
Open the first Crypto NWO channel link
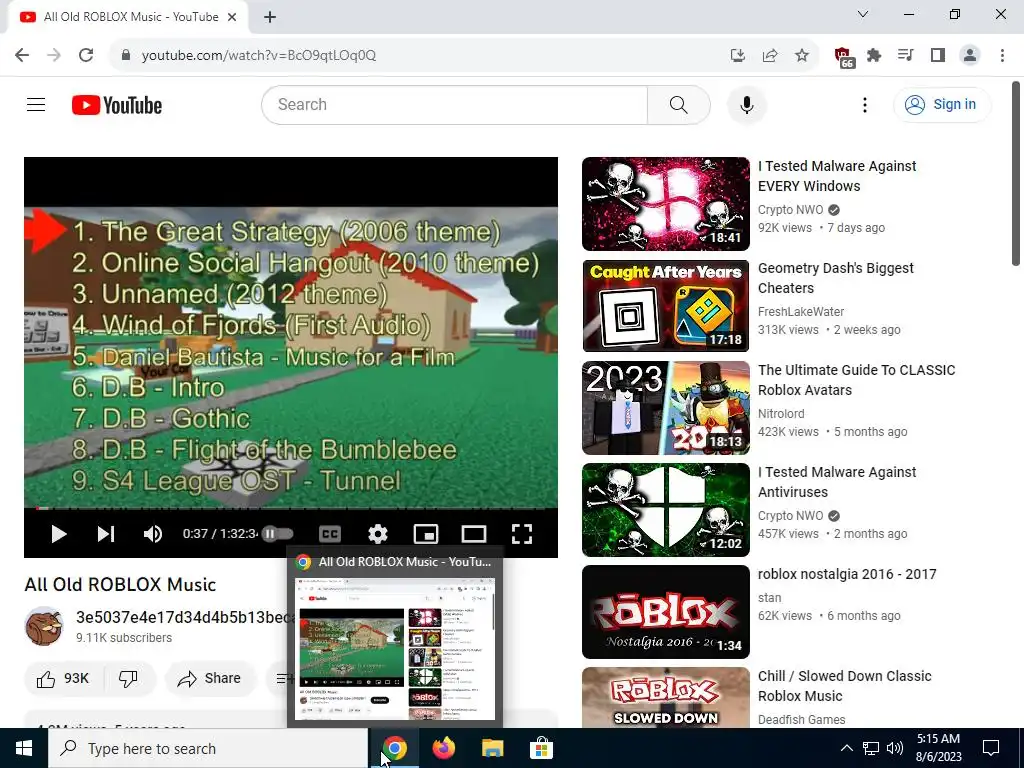(x=790, y=210)
